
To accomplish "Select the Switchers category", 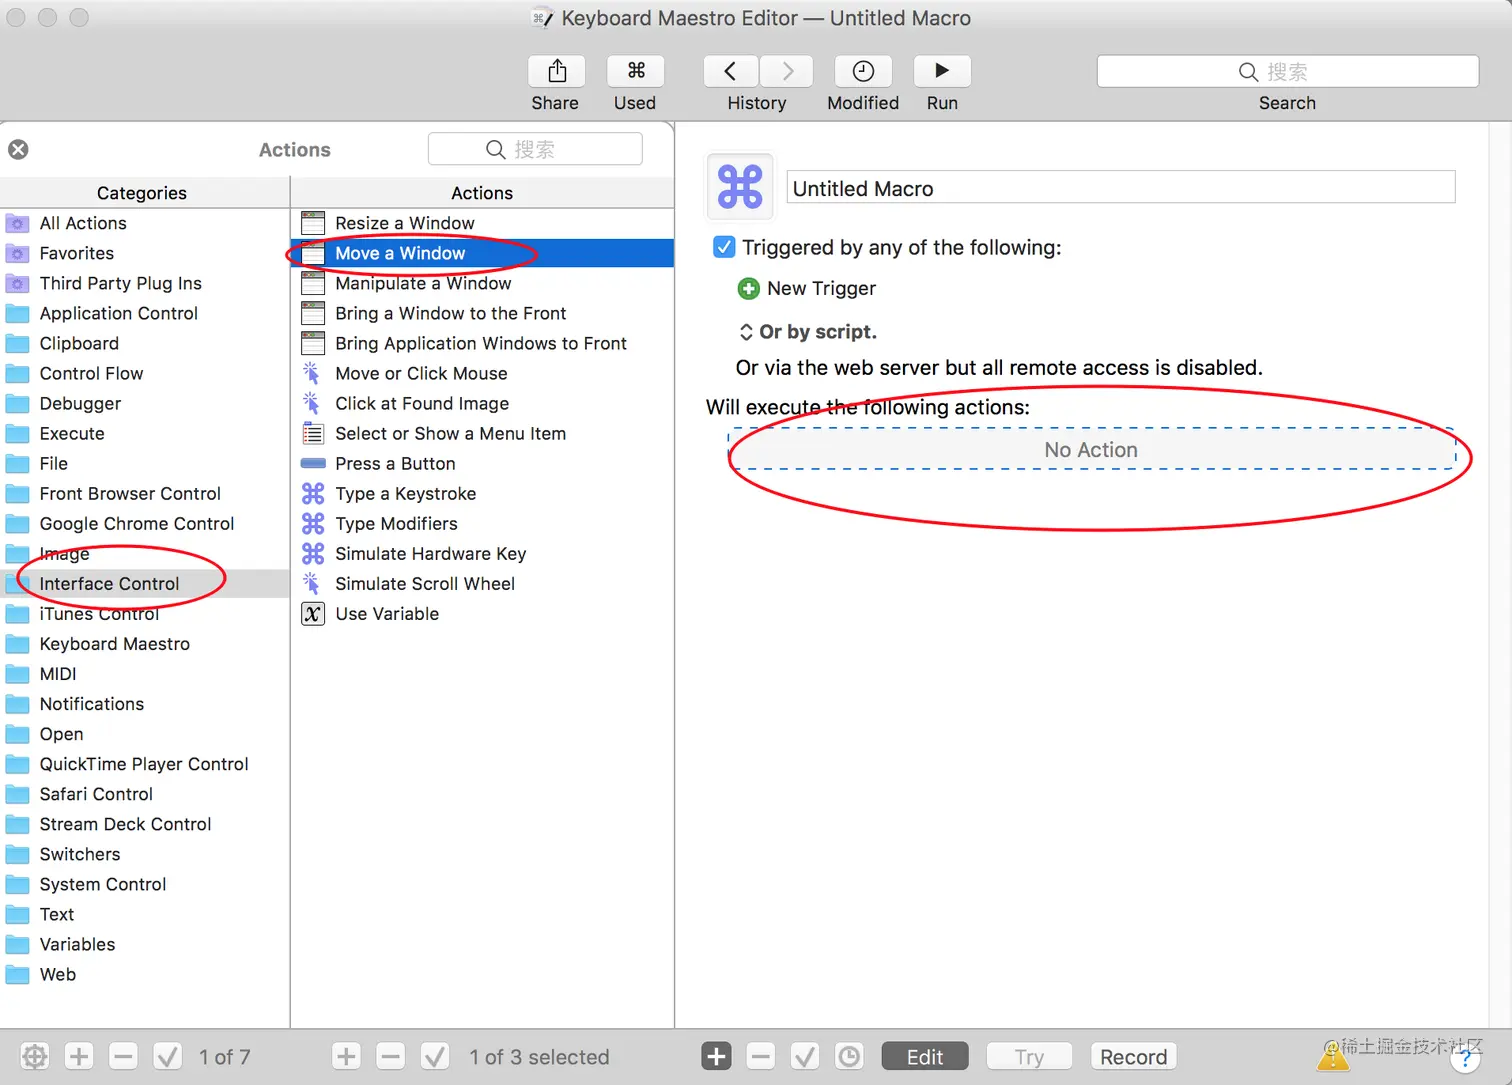I will point(145,854).
